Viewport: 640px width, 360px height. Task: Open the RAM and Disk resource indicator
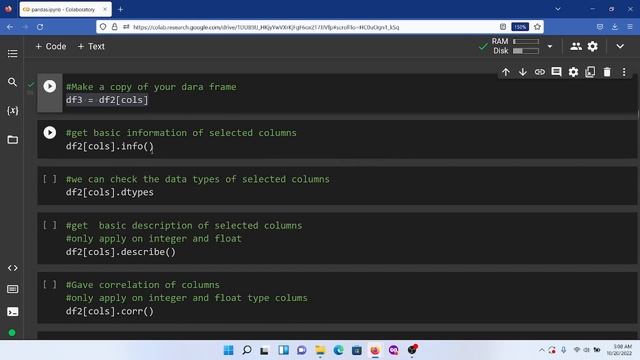516,46
